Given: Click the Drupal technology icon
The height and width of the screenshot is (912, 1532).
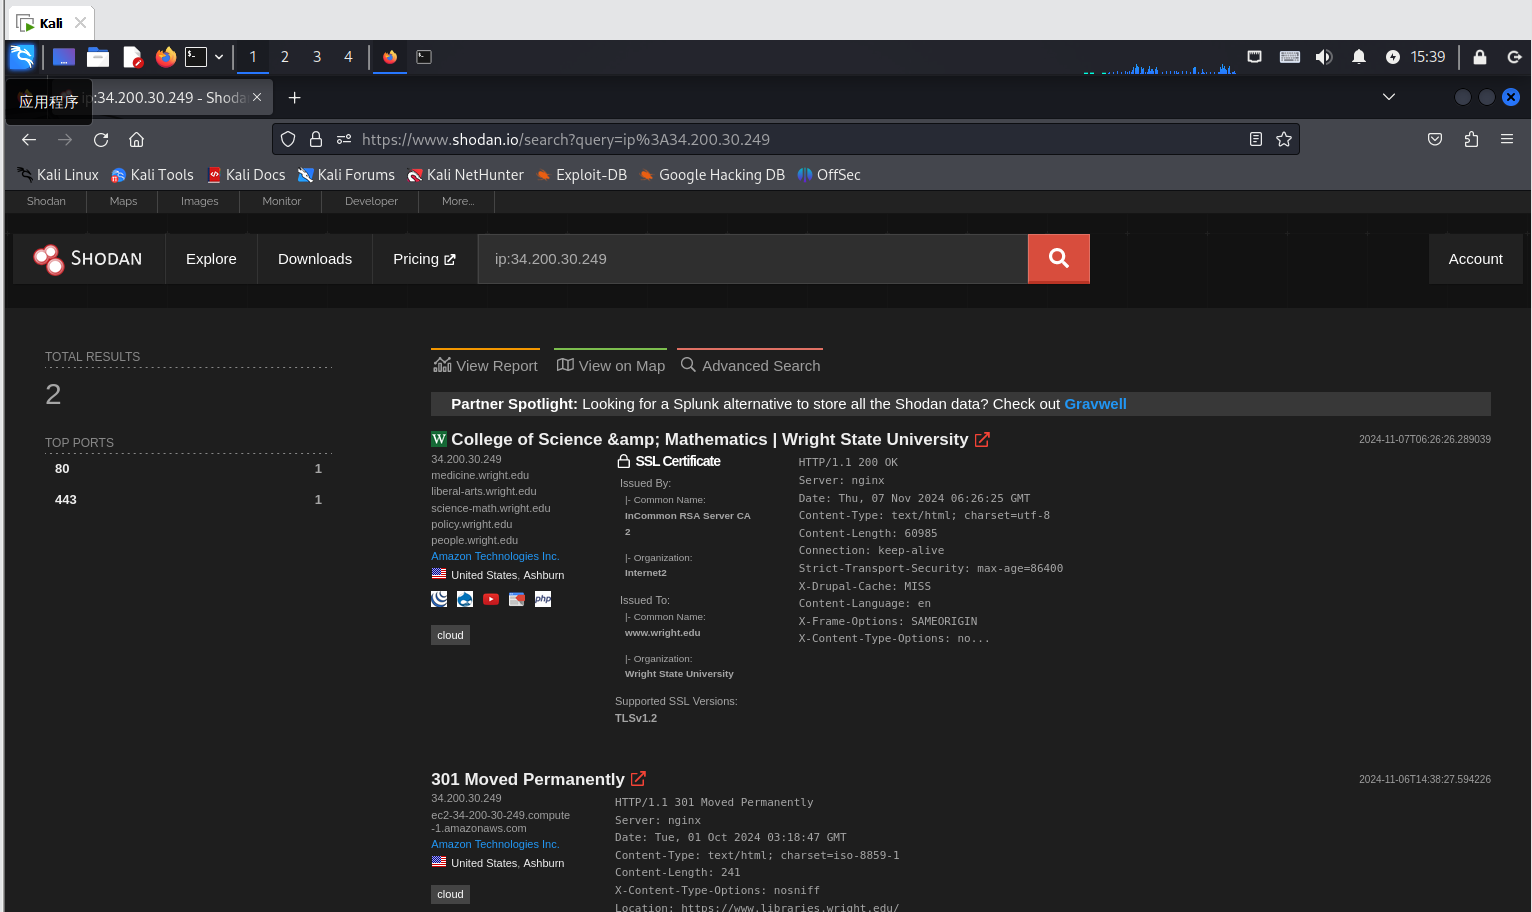Looking at the screenshot, I should tap(465, 599).
